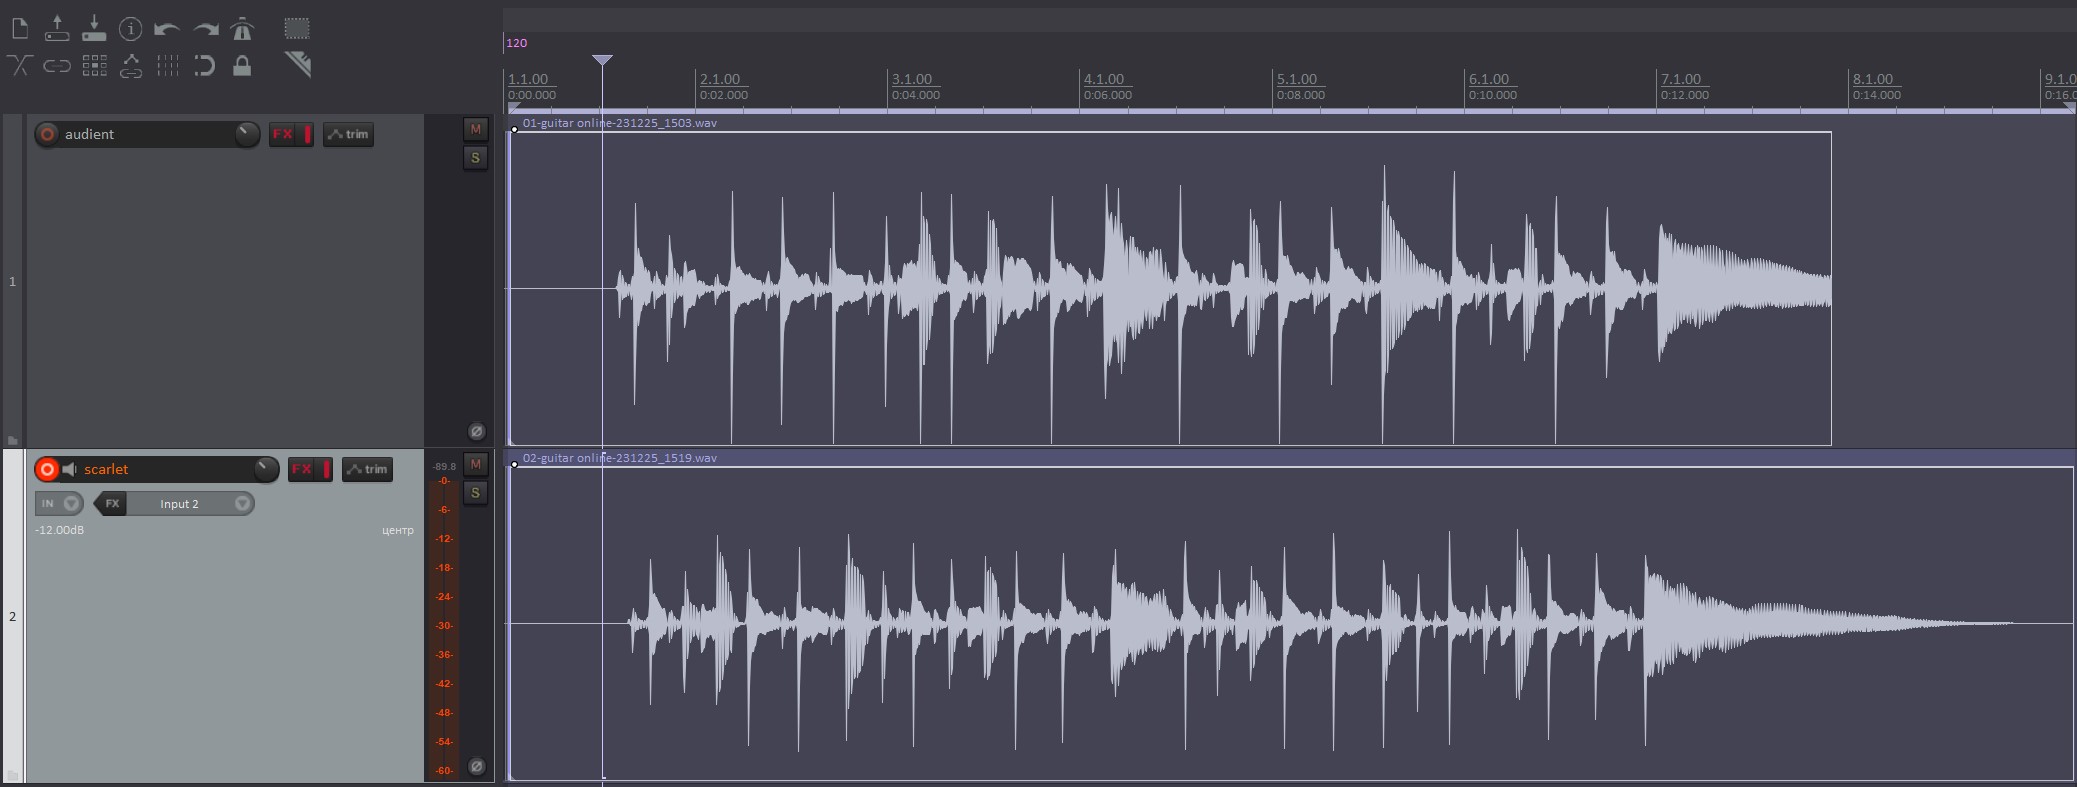The height and width of the screenshot is (787, 2077).
Task: Click ruler at measure 8.1.00
Action: pyautogui.click(x=1873, y=79)
